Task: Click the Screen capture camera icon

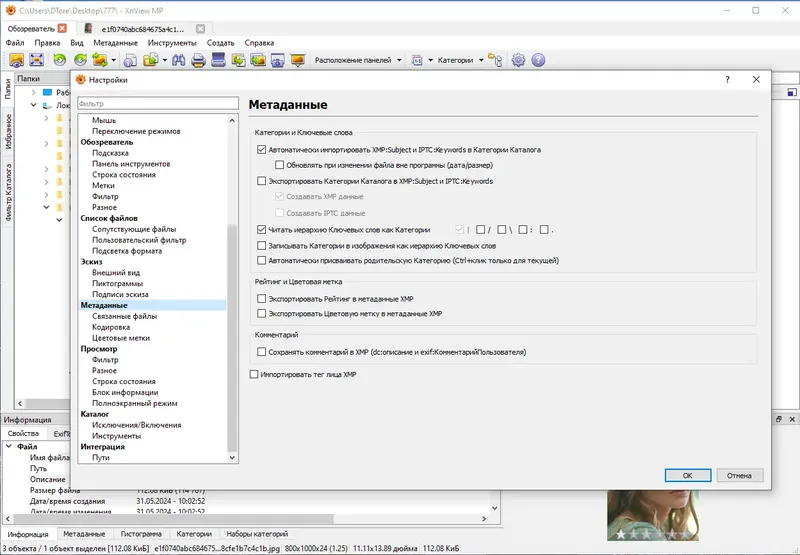Action: (278, 60)
